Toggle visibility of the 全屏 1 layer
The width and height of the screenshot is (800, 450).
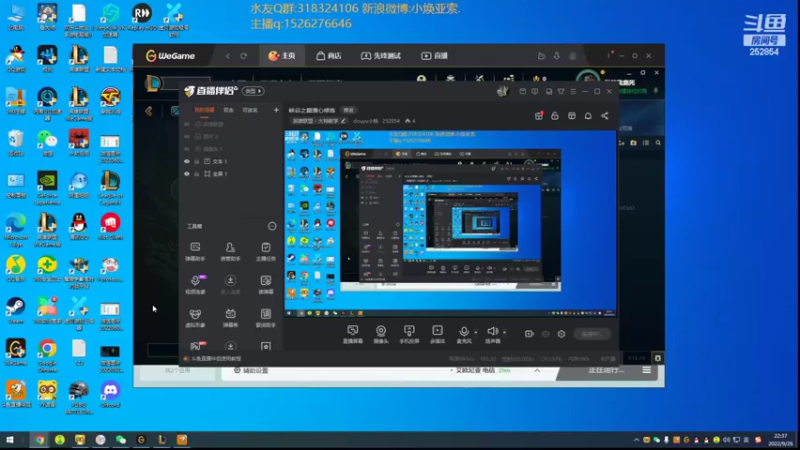tap(187, 174)
